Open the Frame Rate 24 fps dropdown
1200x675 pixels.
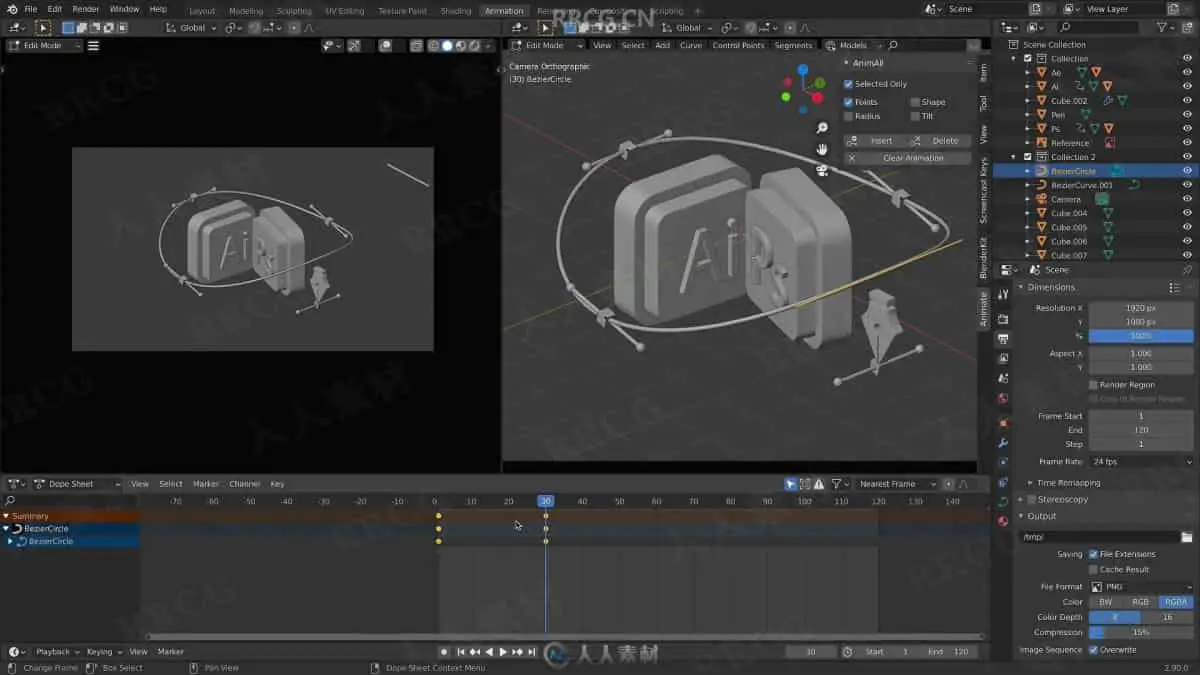tap(1141, 462)
